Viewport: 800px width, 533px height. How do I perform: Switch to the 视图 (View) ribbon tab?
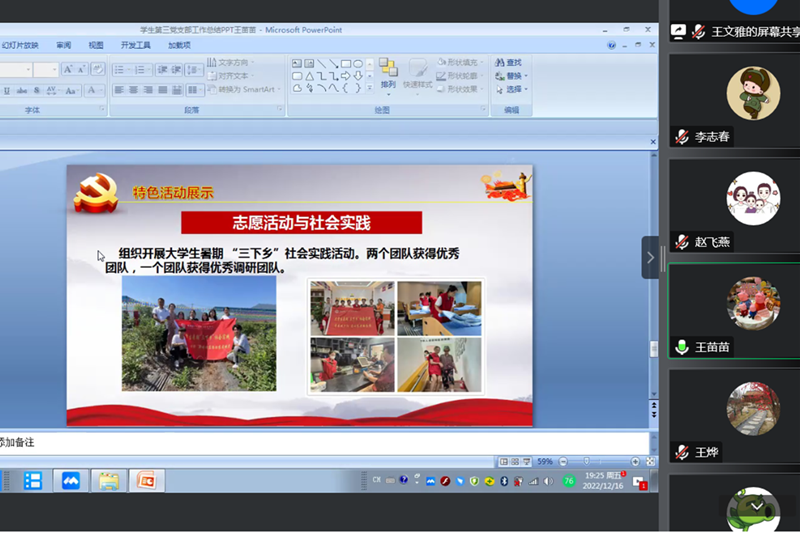coord(96,45)
